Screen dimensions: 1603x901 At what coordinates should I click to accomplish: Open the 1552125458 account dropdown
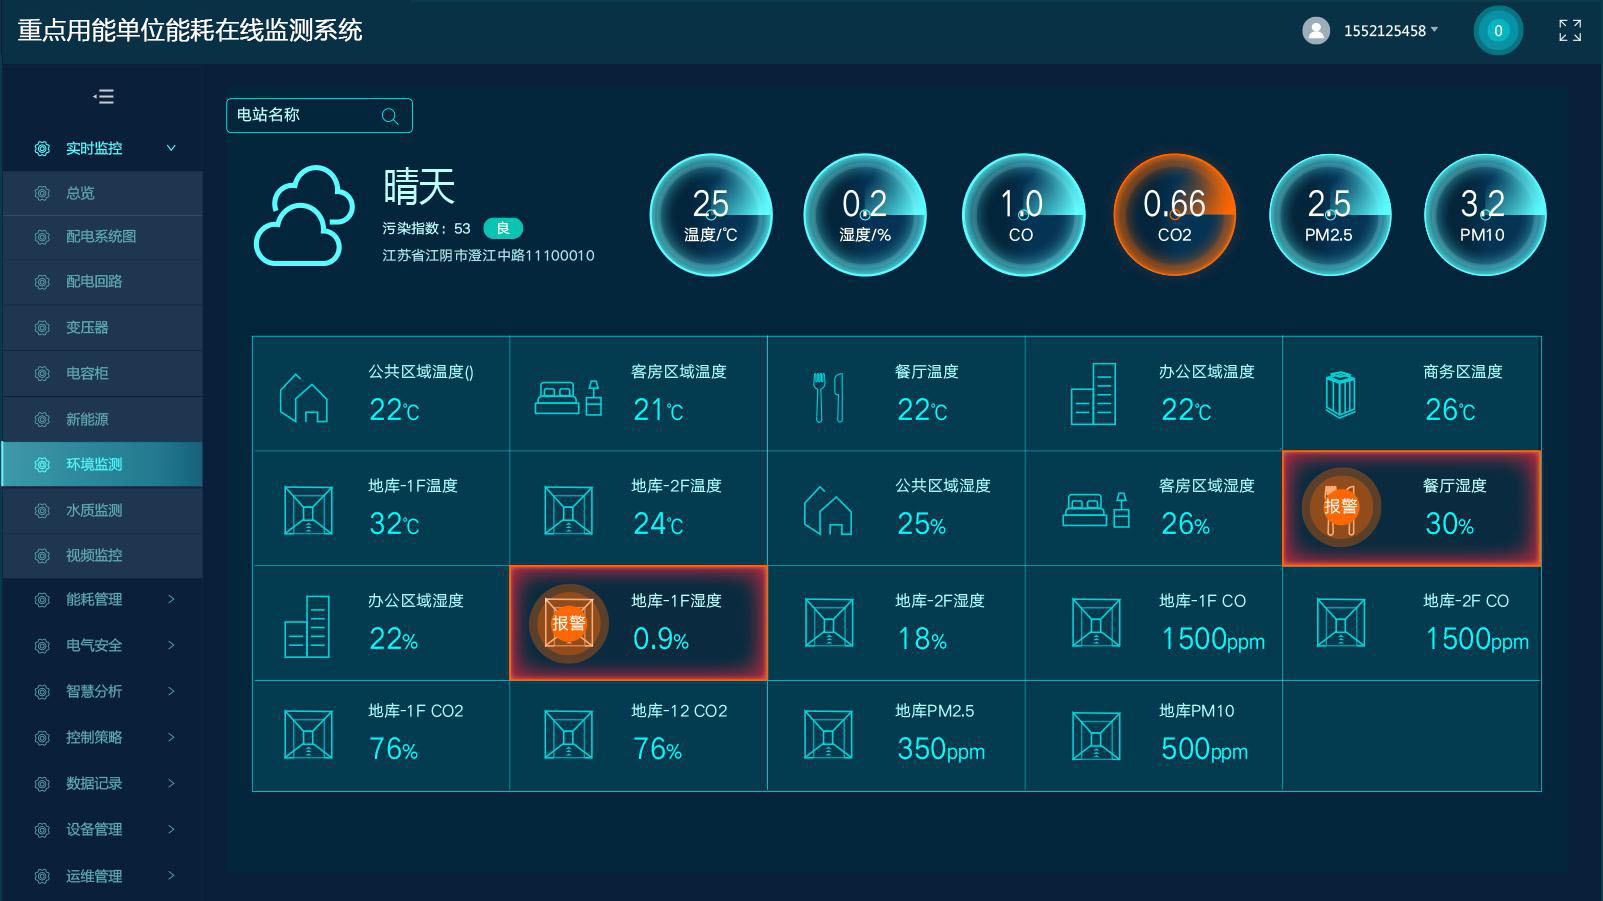tap(1390, 31)
